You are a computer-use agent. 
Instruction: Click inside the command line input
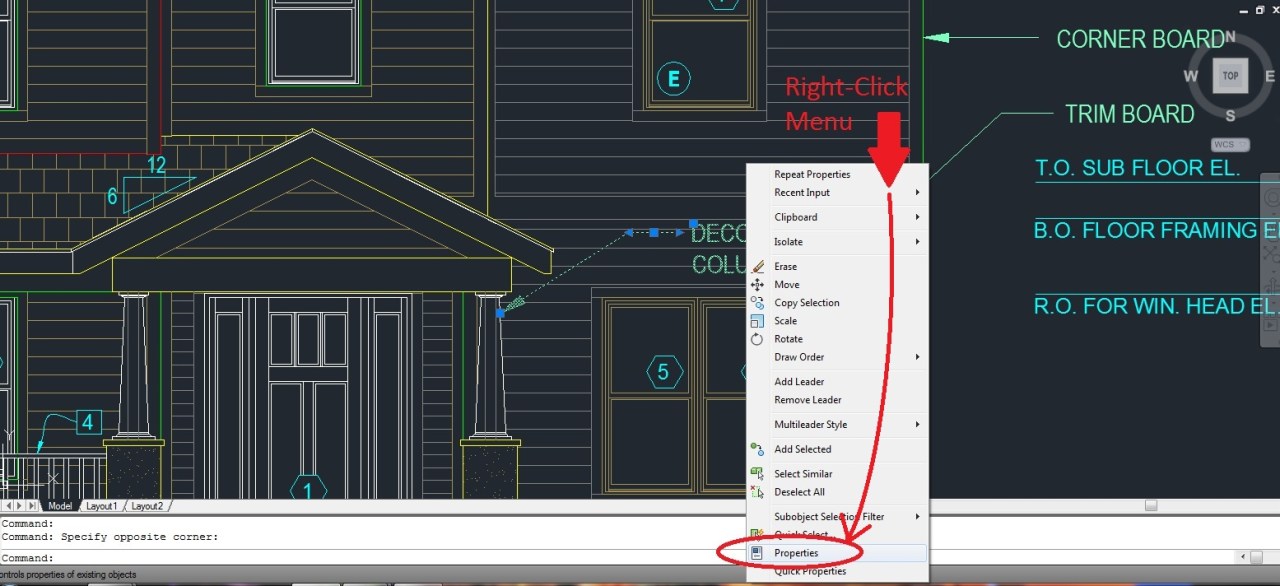pos(300,557)
